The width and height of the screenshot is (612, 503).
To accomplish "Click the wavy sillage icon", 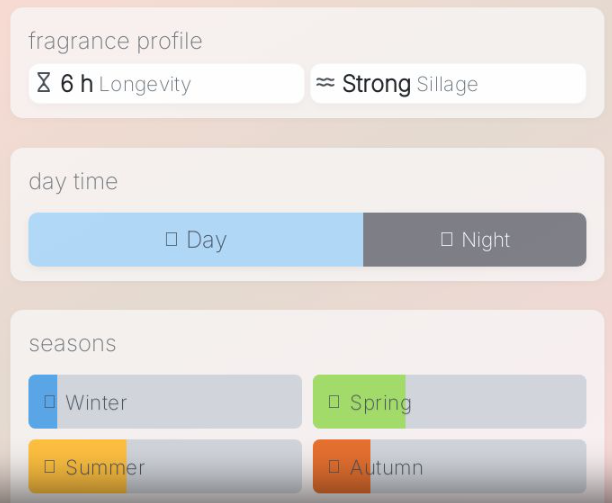I will tap(325, 83).
